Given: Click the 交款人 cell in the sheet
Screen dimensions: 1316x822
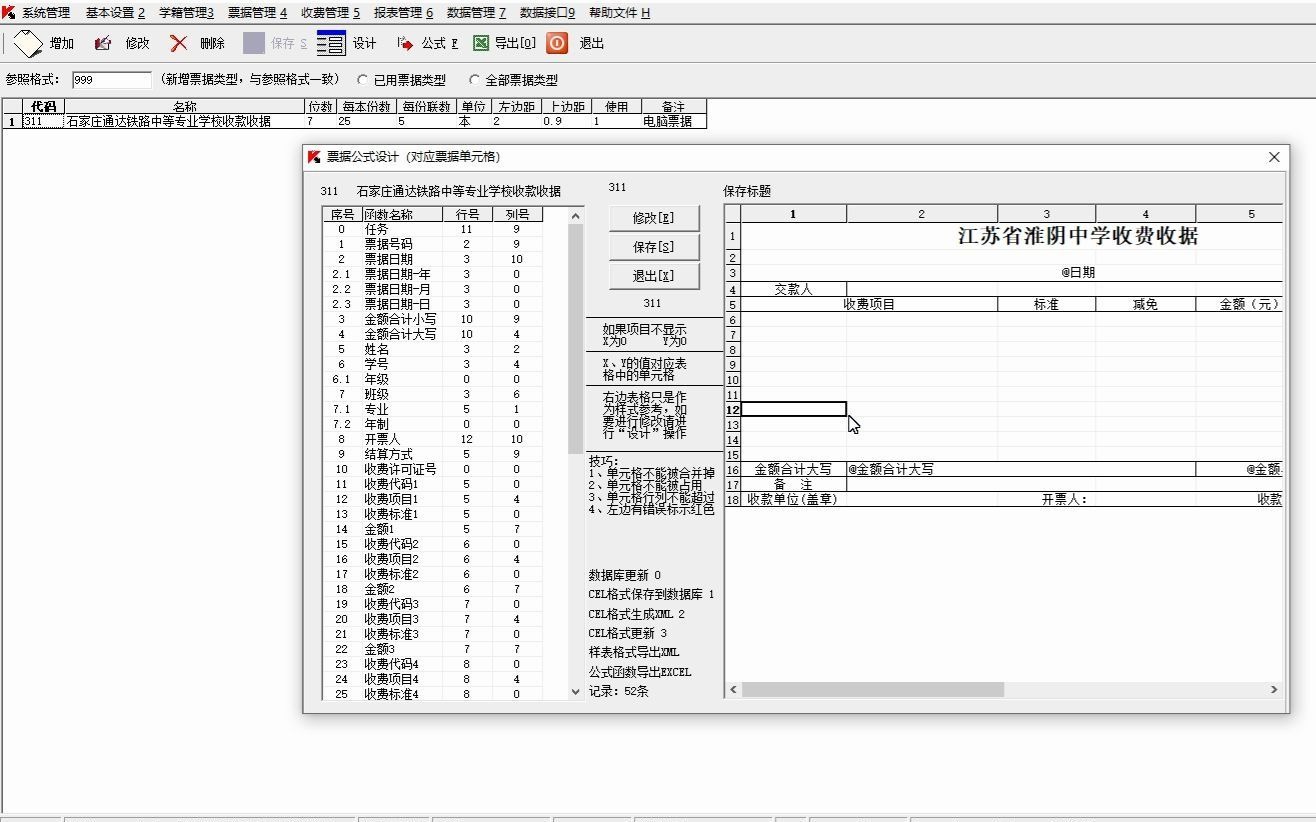Looking at the screenshot, I should [793, 289].
